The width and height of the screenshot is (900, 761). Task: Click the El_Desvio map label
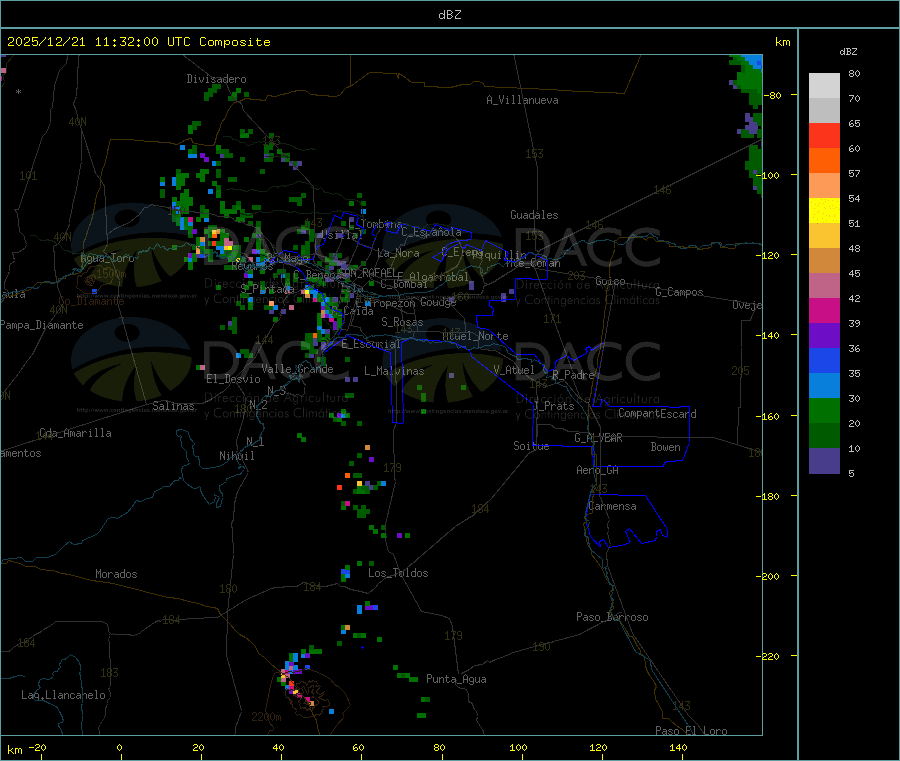(233, 379)
